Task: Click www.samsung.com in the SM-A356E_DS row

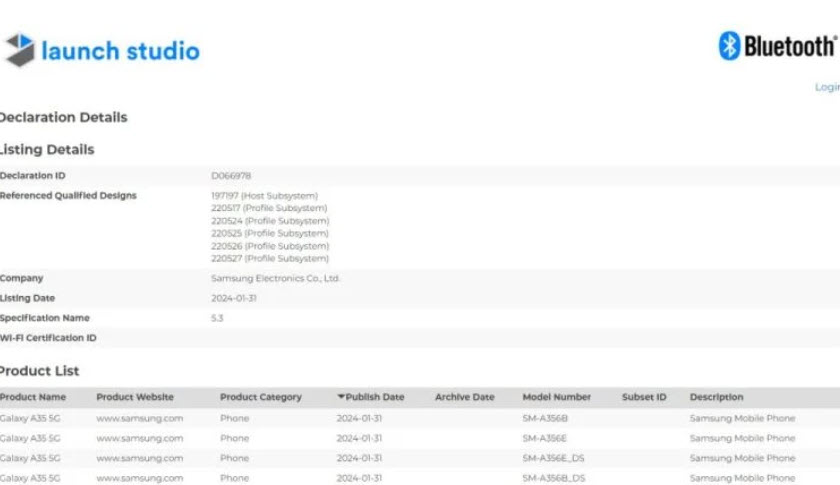Action: (x=140, y=458)
